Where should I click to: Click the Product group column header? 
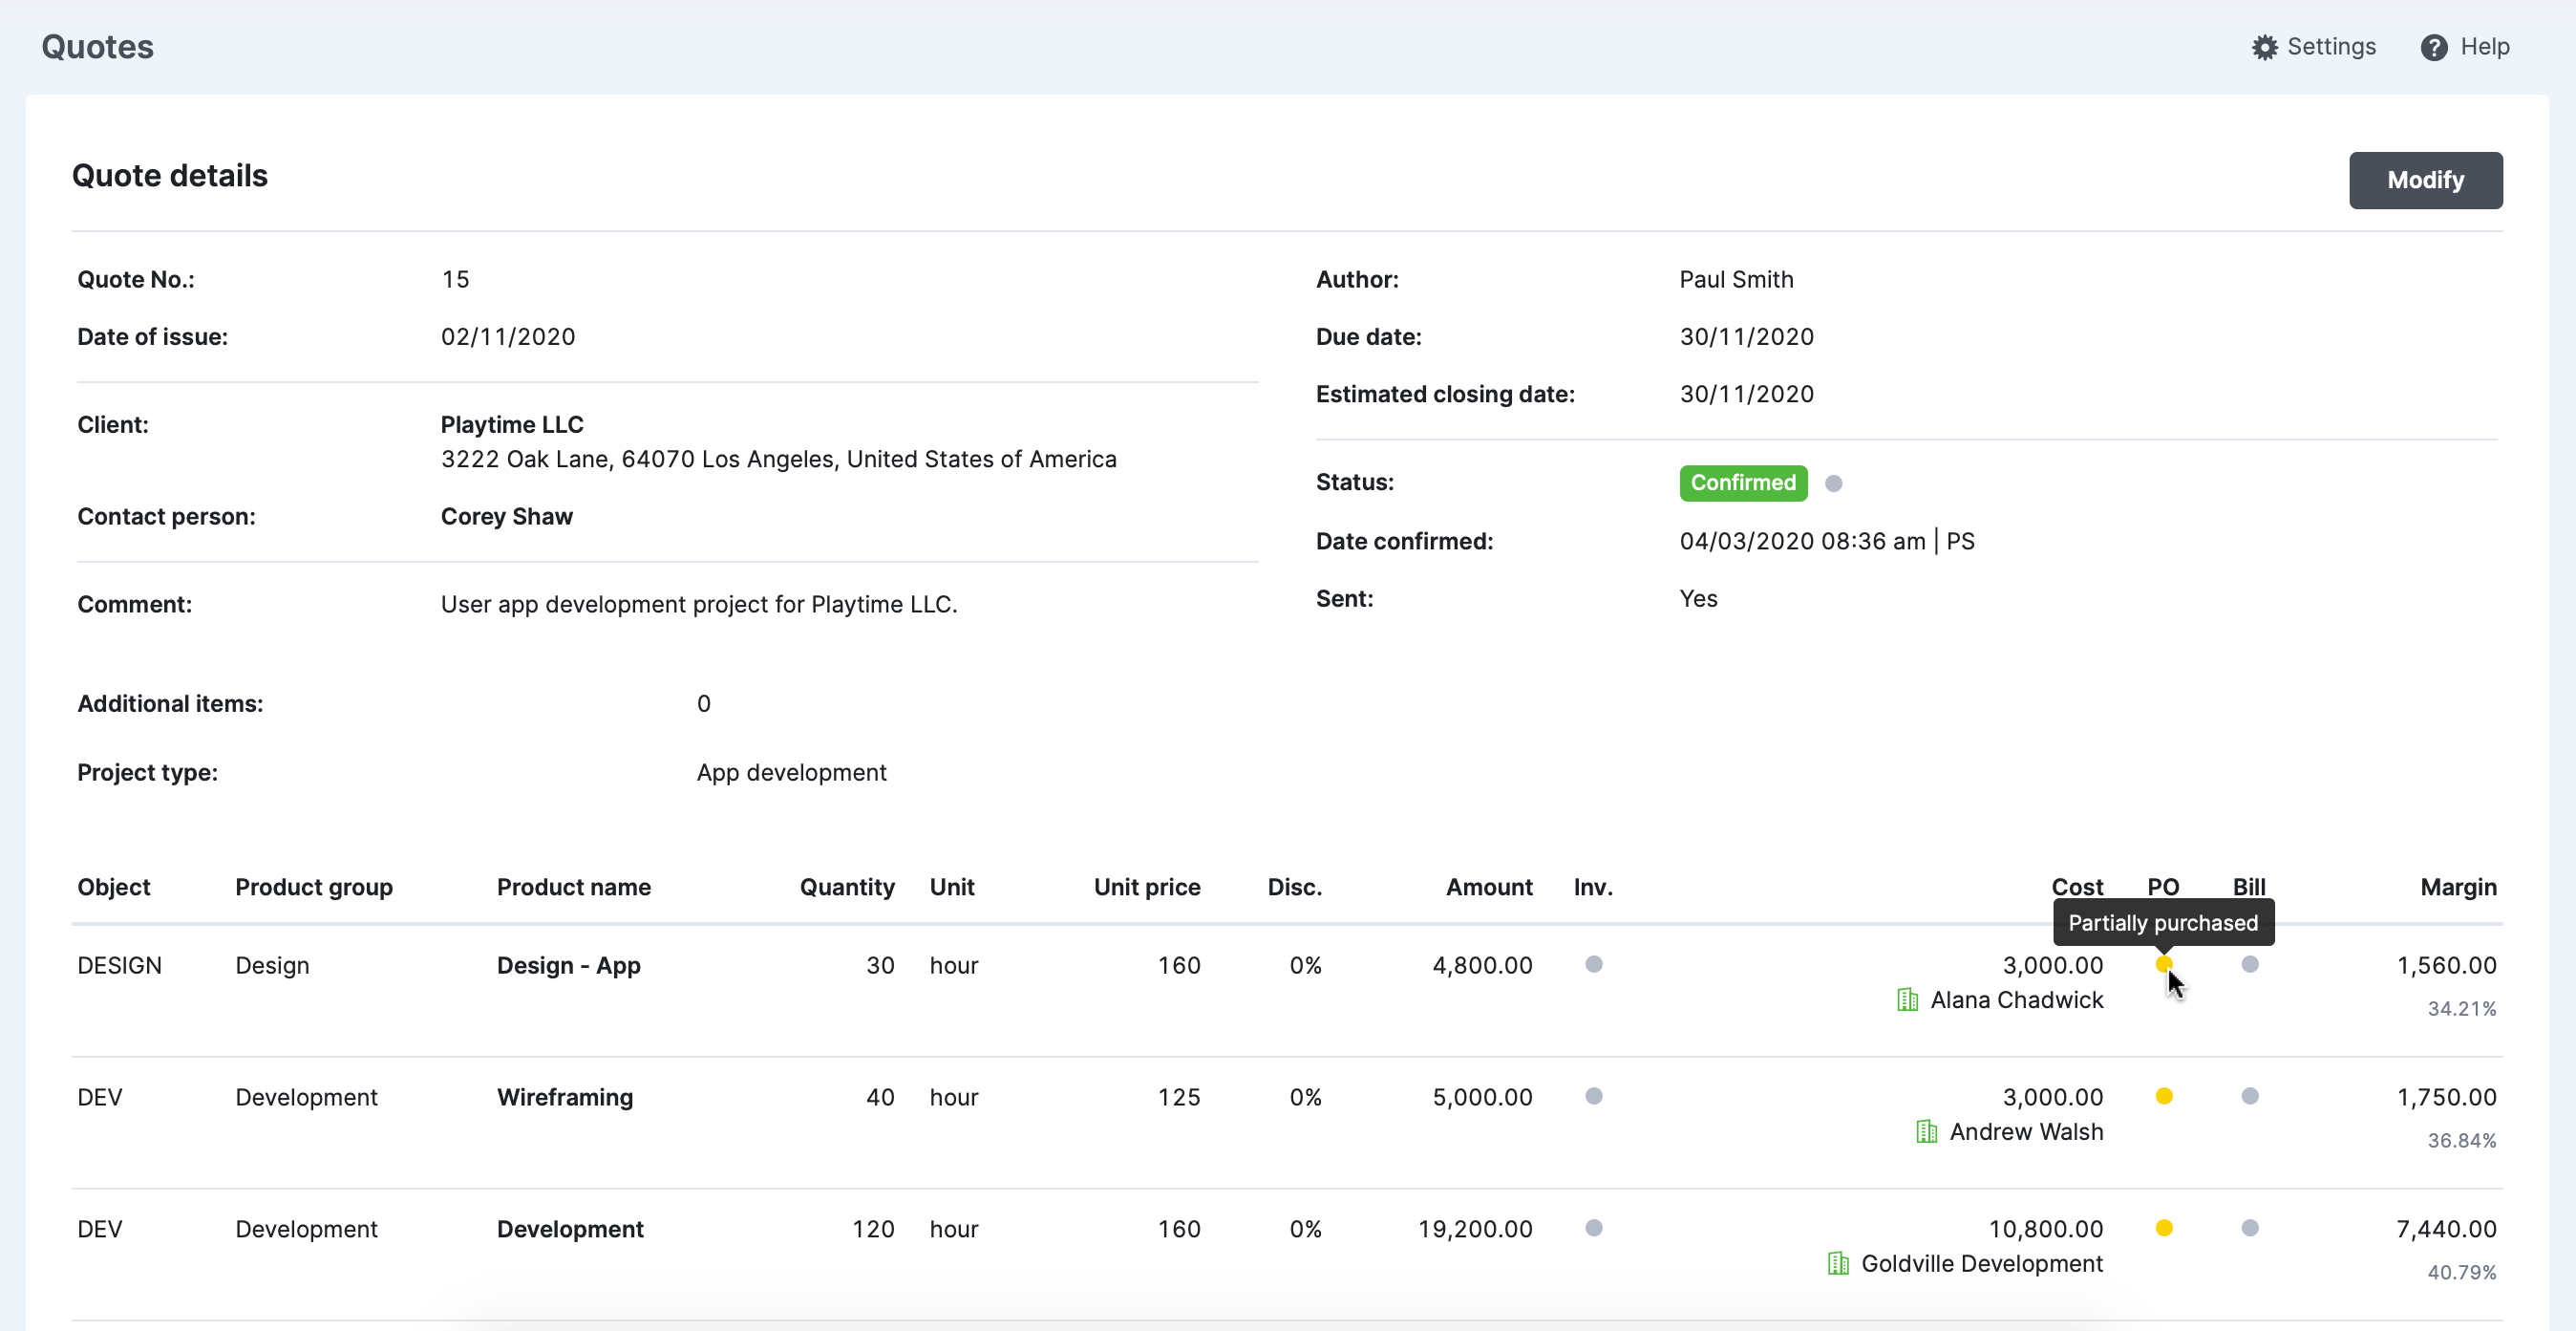click(x=314, y=888)
